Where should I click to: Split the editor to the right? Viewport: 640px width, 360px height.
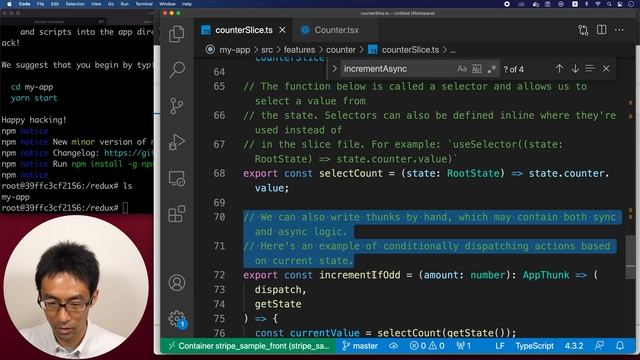pos(601,30)
